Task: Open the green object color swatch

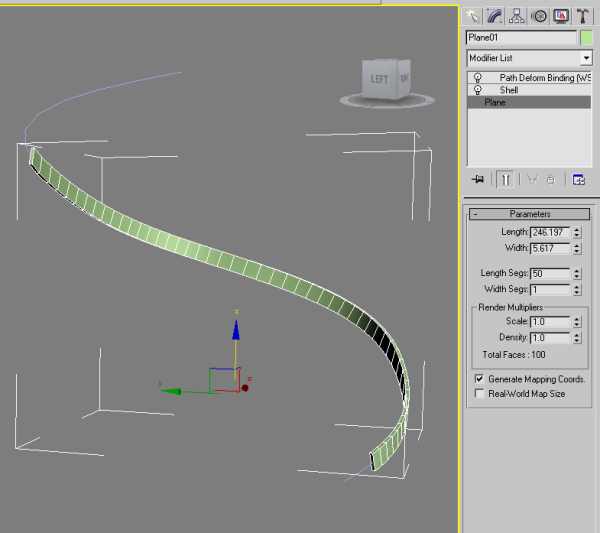Action: point(586,37)
